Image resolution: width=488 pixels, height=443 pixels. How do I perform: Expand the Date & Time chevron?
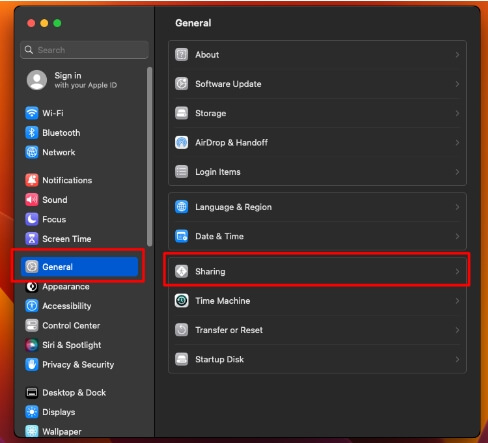click(457, 236)
